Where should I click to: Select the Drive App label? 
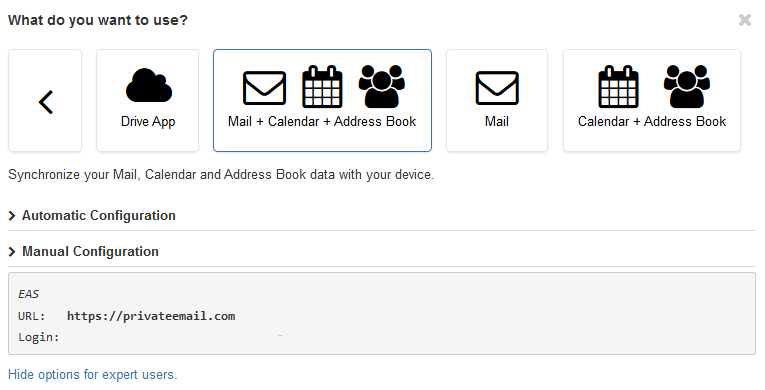(148, 122)
